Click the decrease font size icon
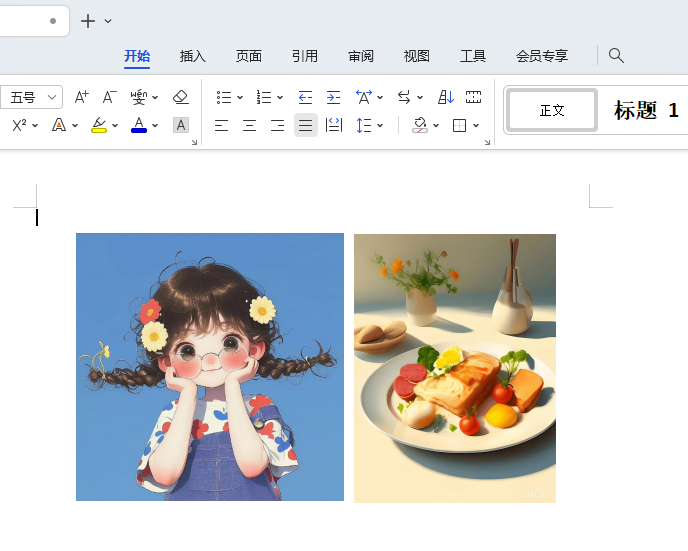Screen dimensions: 688x551 [109, 97]
